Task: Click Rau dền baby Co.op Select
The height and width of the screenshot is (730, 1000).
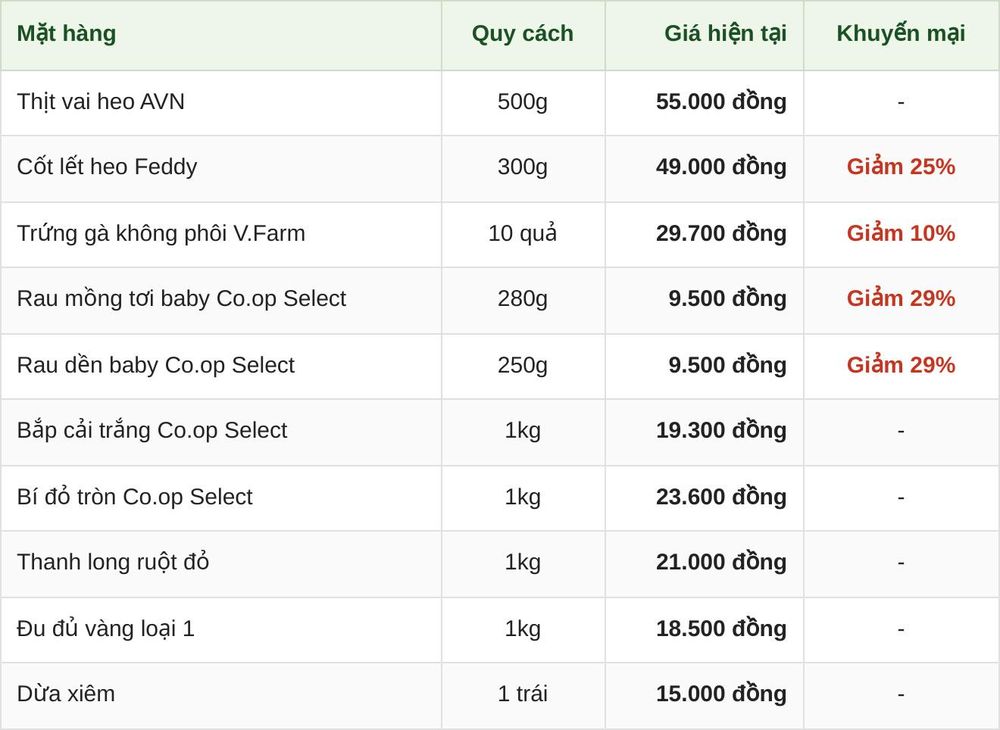Action: pyautogui.click(x=156, y=365)
